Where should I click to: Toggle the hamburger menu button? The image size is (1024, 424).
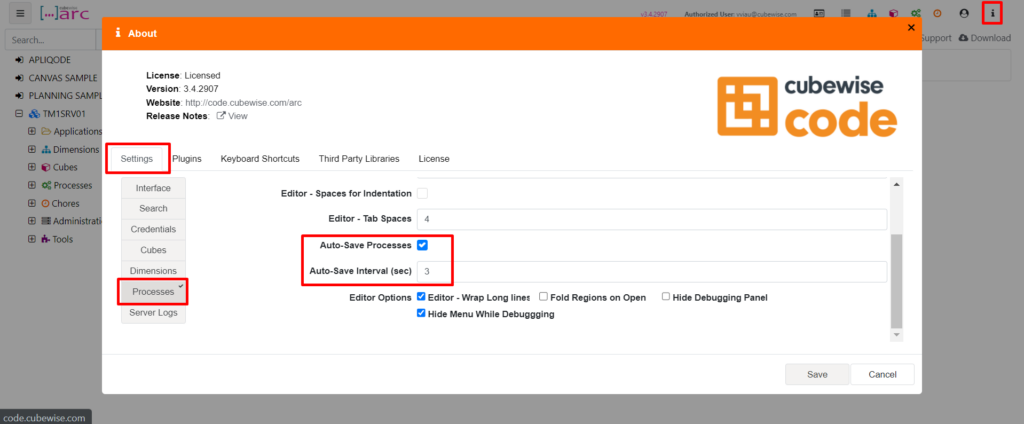pyautogui.click(x=21, y=14)
